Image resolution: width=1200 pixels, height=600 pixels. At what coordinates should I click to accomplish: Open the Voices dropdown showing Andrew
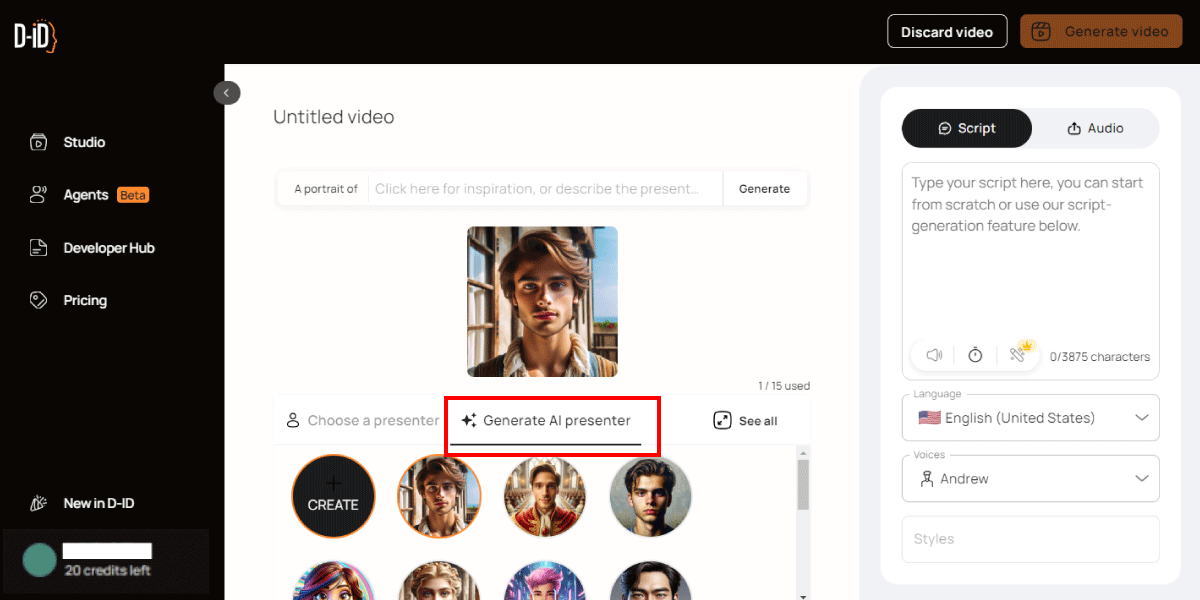(x=1030, y=479)
